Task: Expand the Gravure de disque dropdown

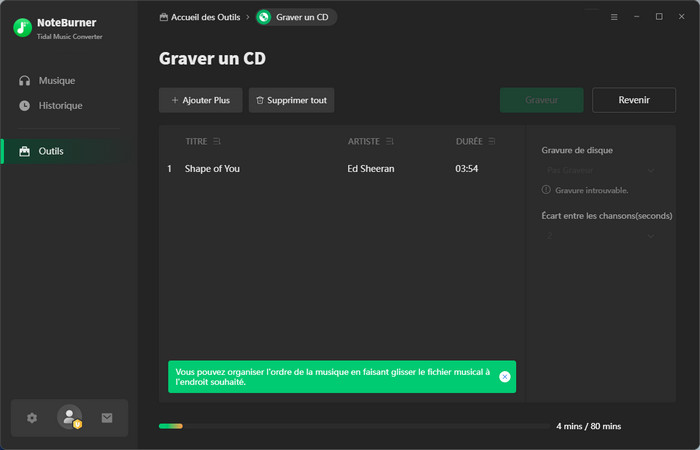Action: pos(600,170)
